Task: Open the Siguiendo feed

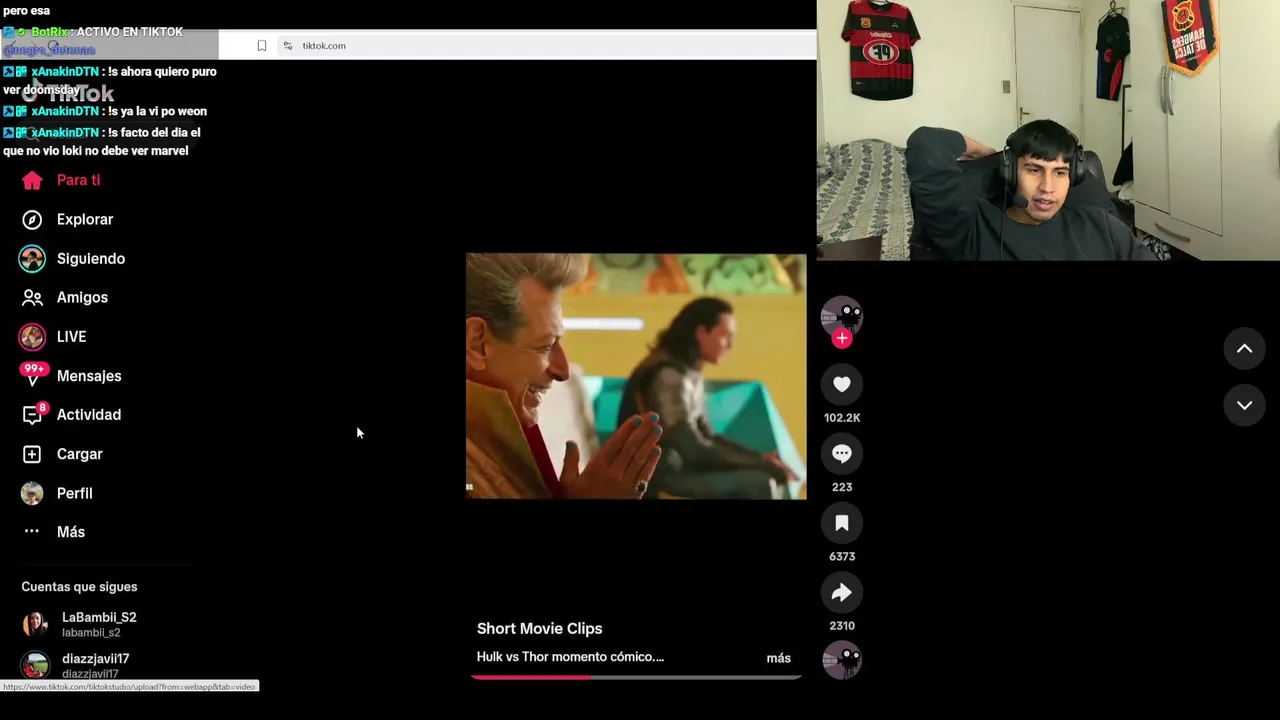Action: (x=72, y=258)
